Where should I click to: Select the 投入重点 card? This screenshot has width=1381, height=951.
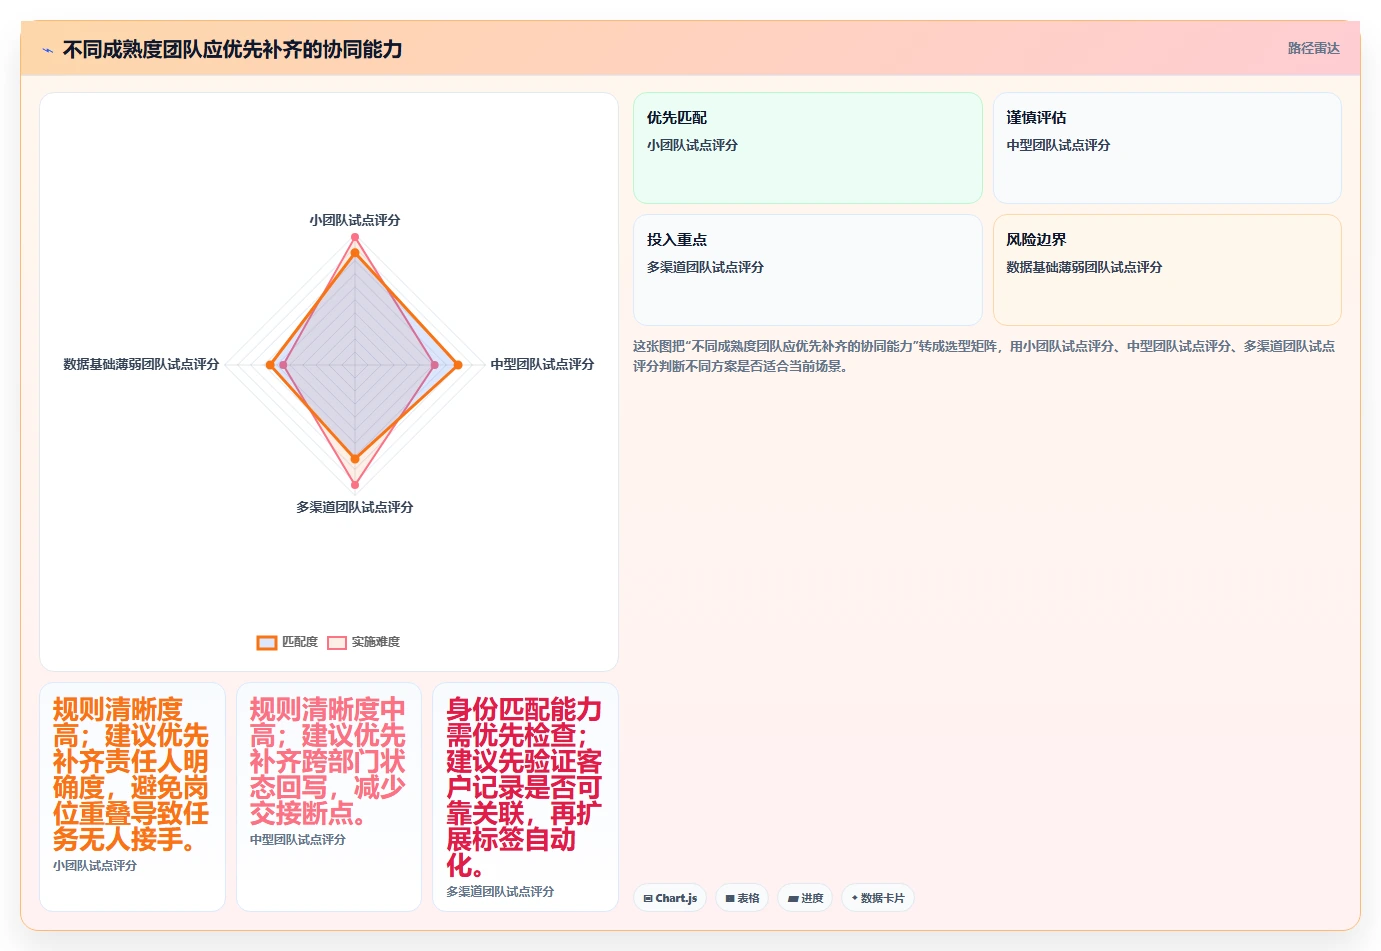tap(808, 270)
